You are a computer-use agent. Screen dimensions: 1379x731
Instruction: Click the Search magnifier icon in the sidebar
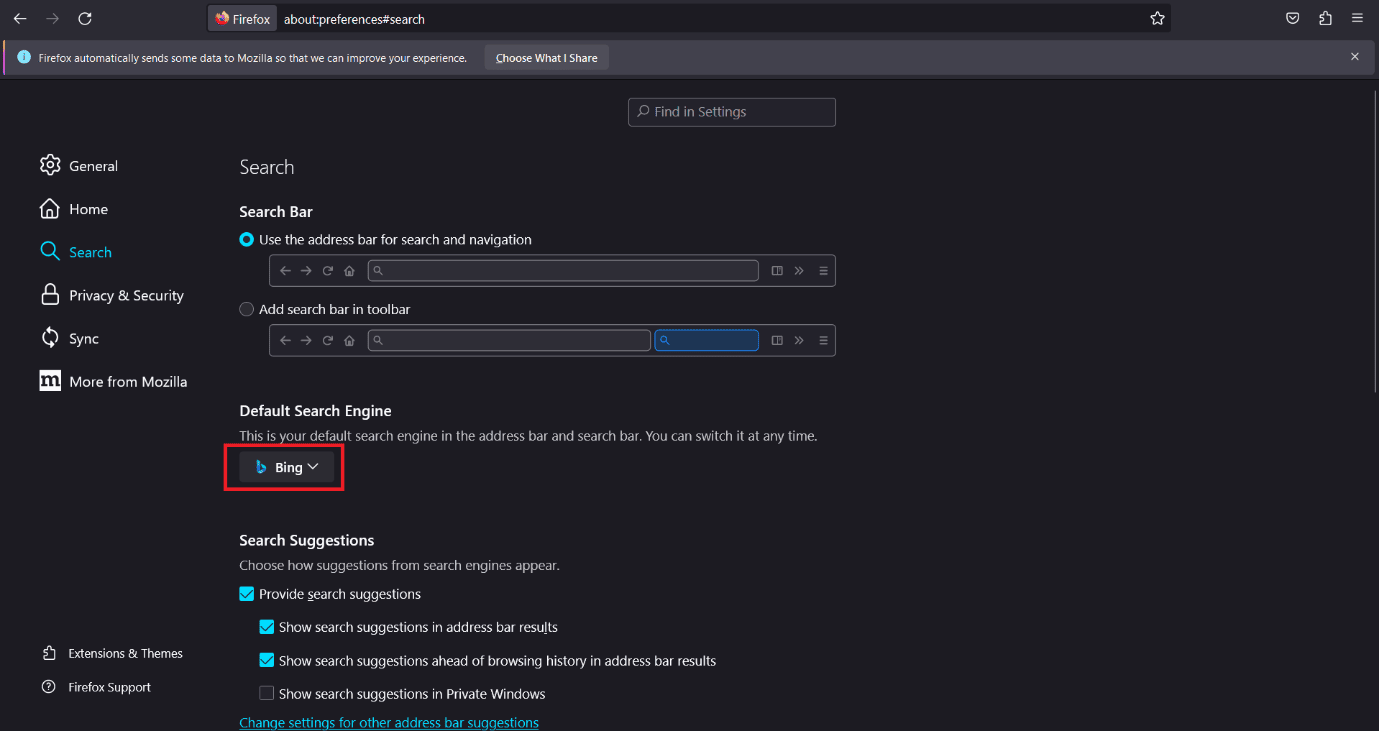coord(50,251)
